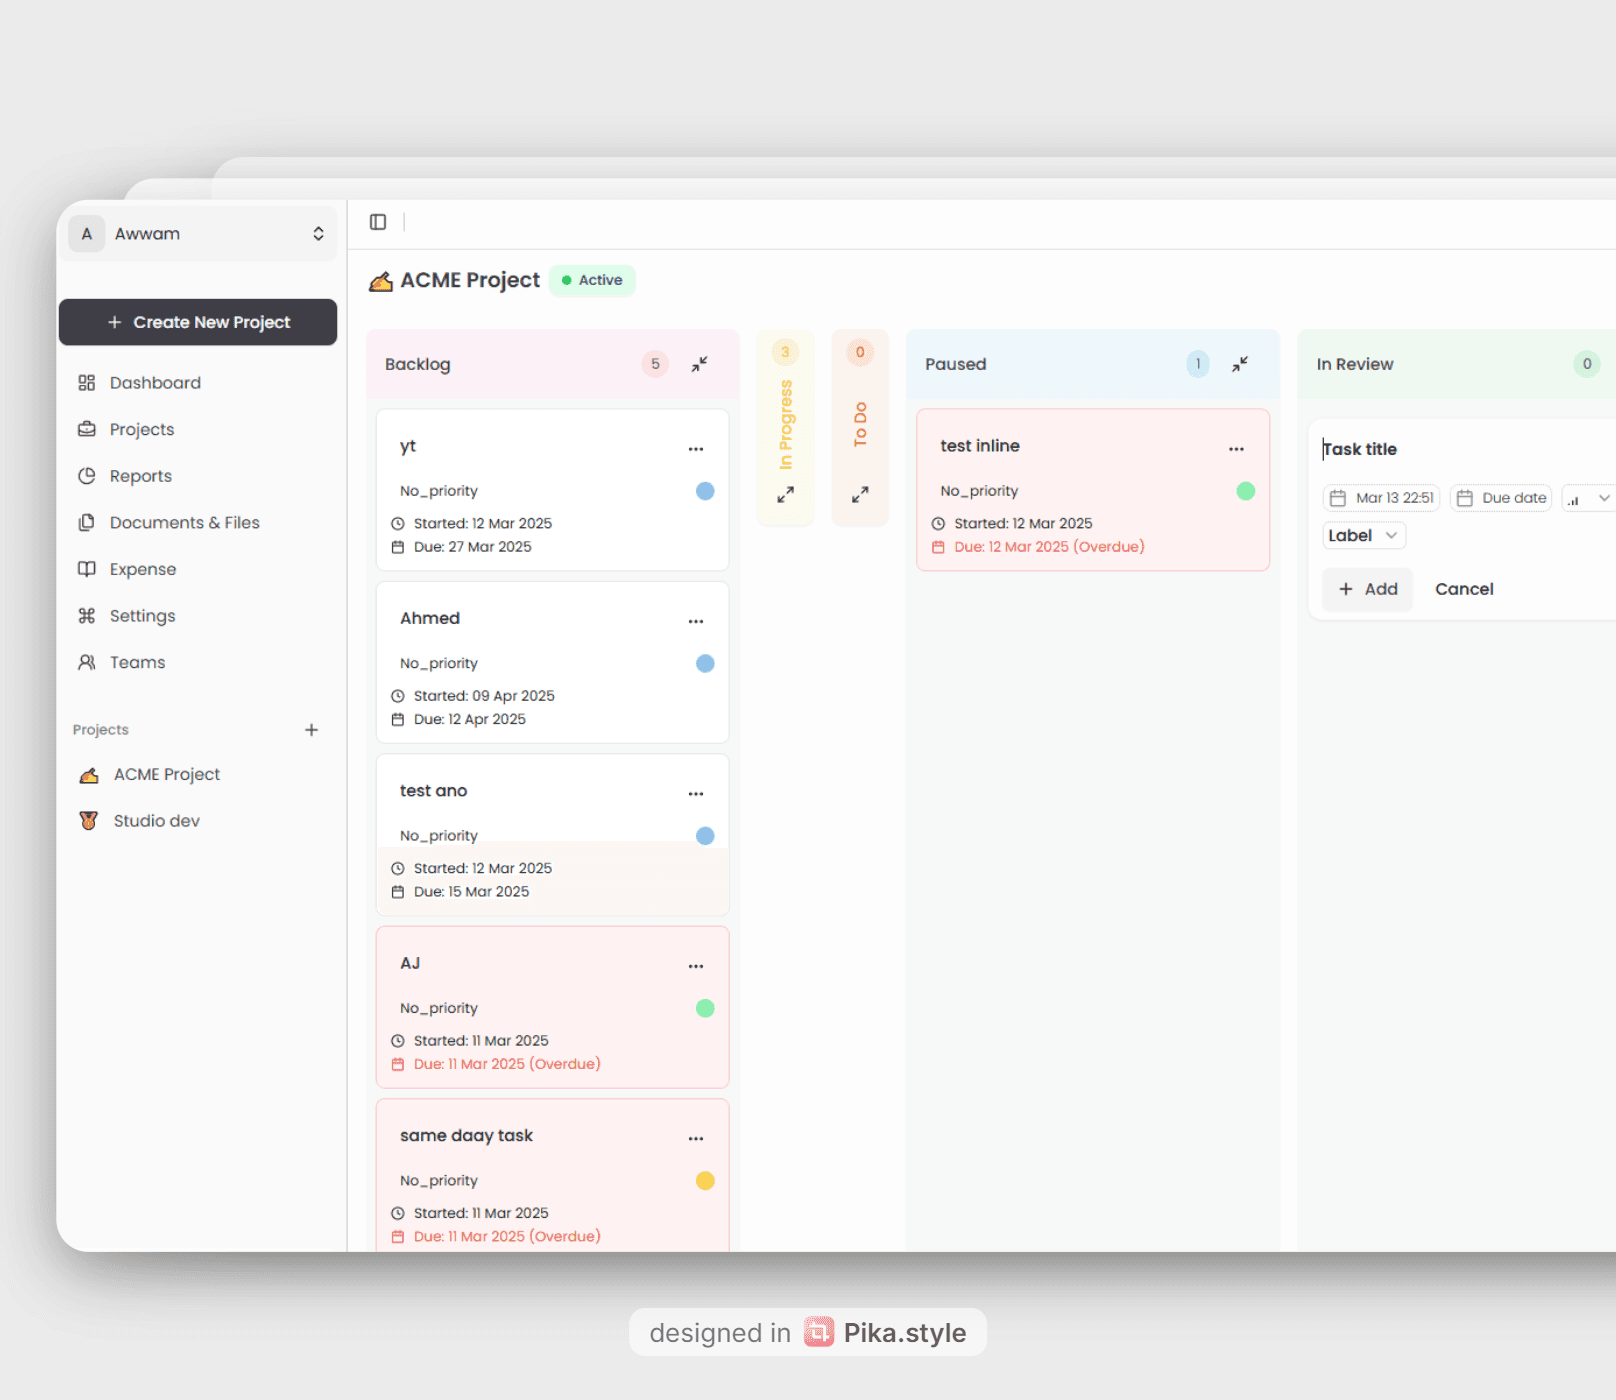
Task: Open Documents & Files section
Action: coord(185,522)
